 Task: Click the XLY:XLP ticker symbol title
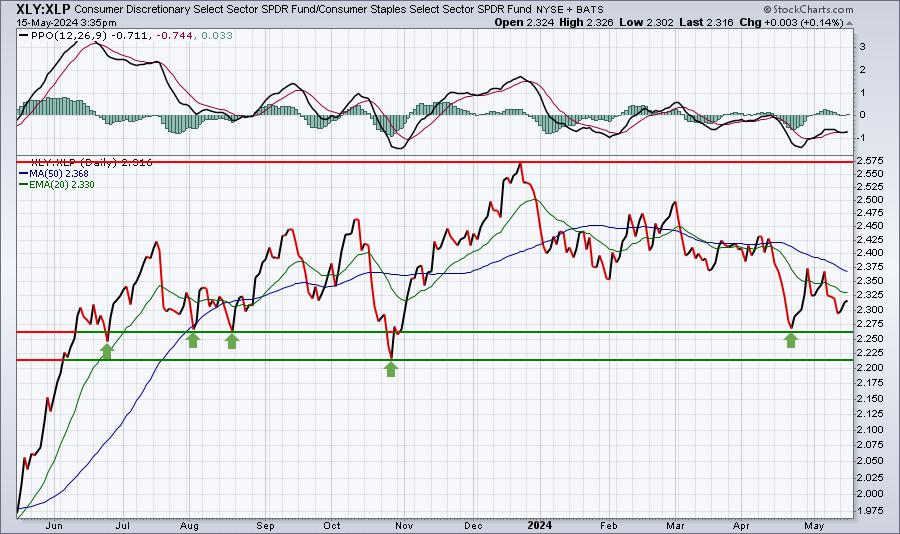(x=36, y=9)
